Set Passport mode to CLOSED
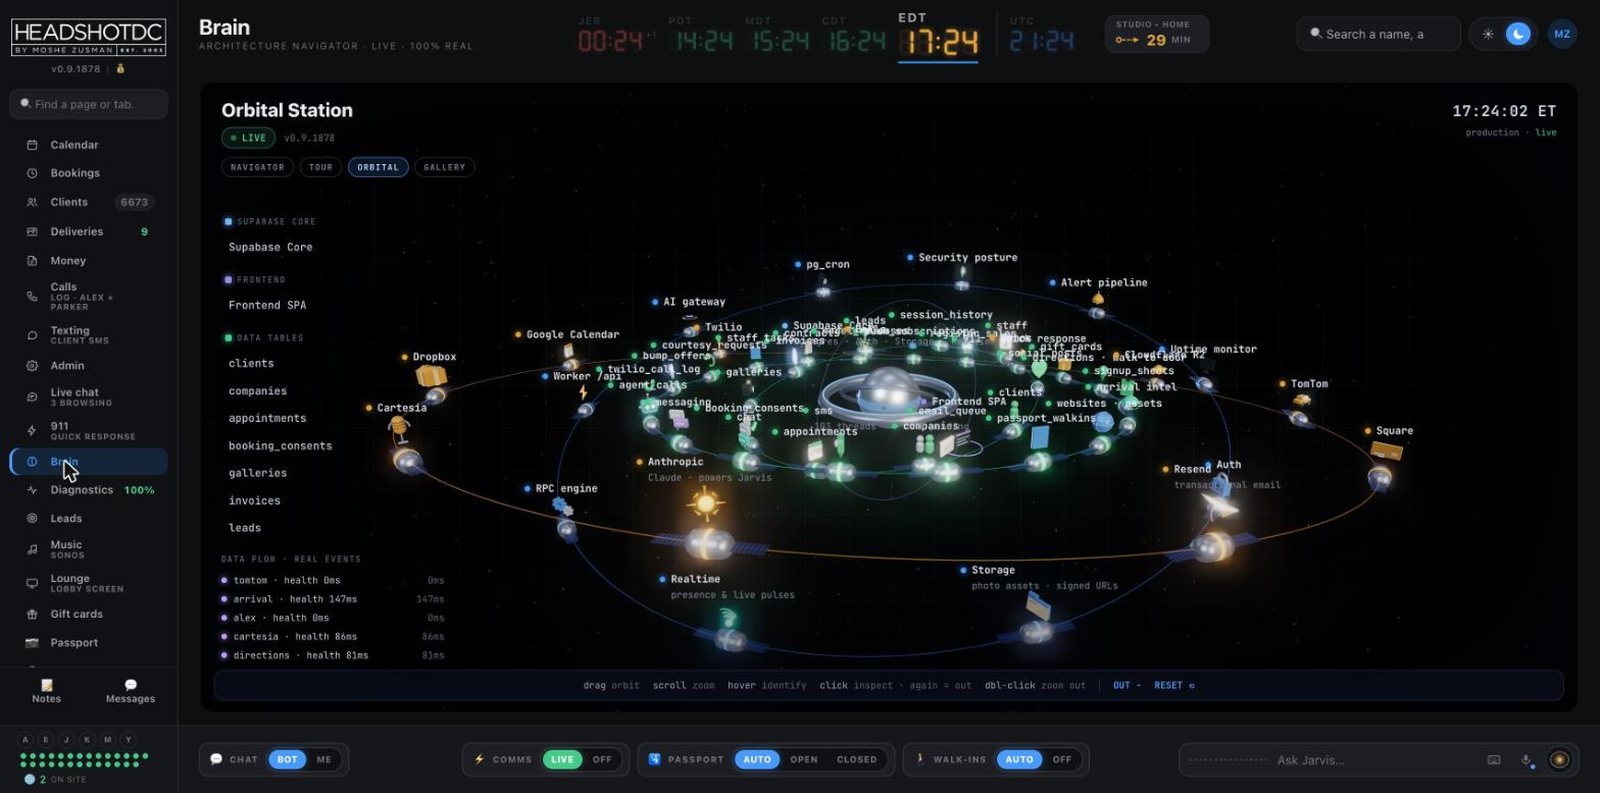The image size is (1600, 793). click(857, 760)
